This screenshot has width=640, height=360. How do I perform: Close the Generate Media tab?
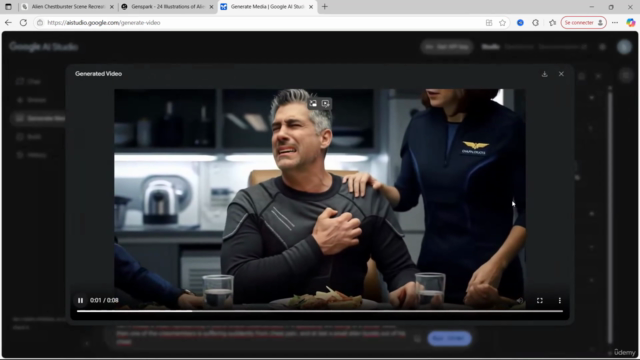[x=311, y=7]
